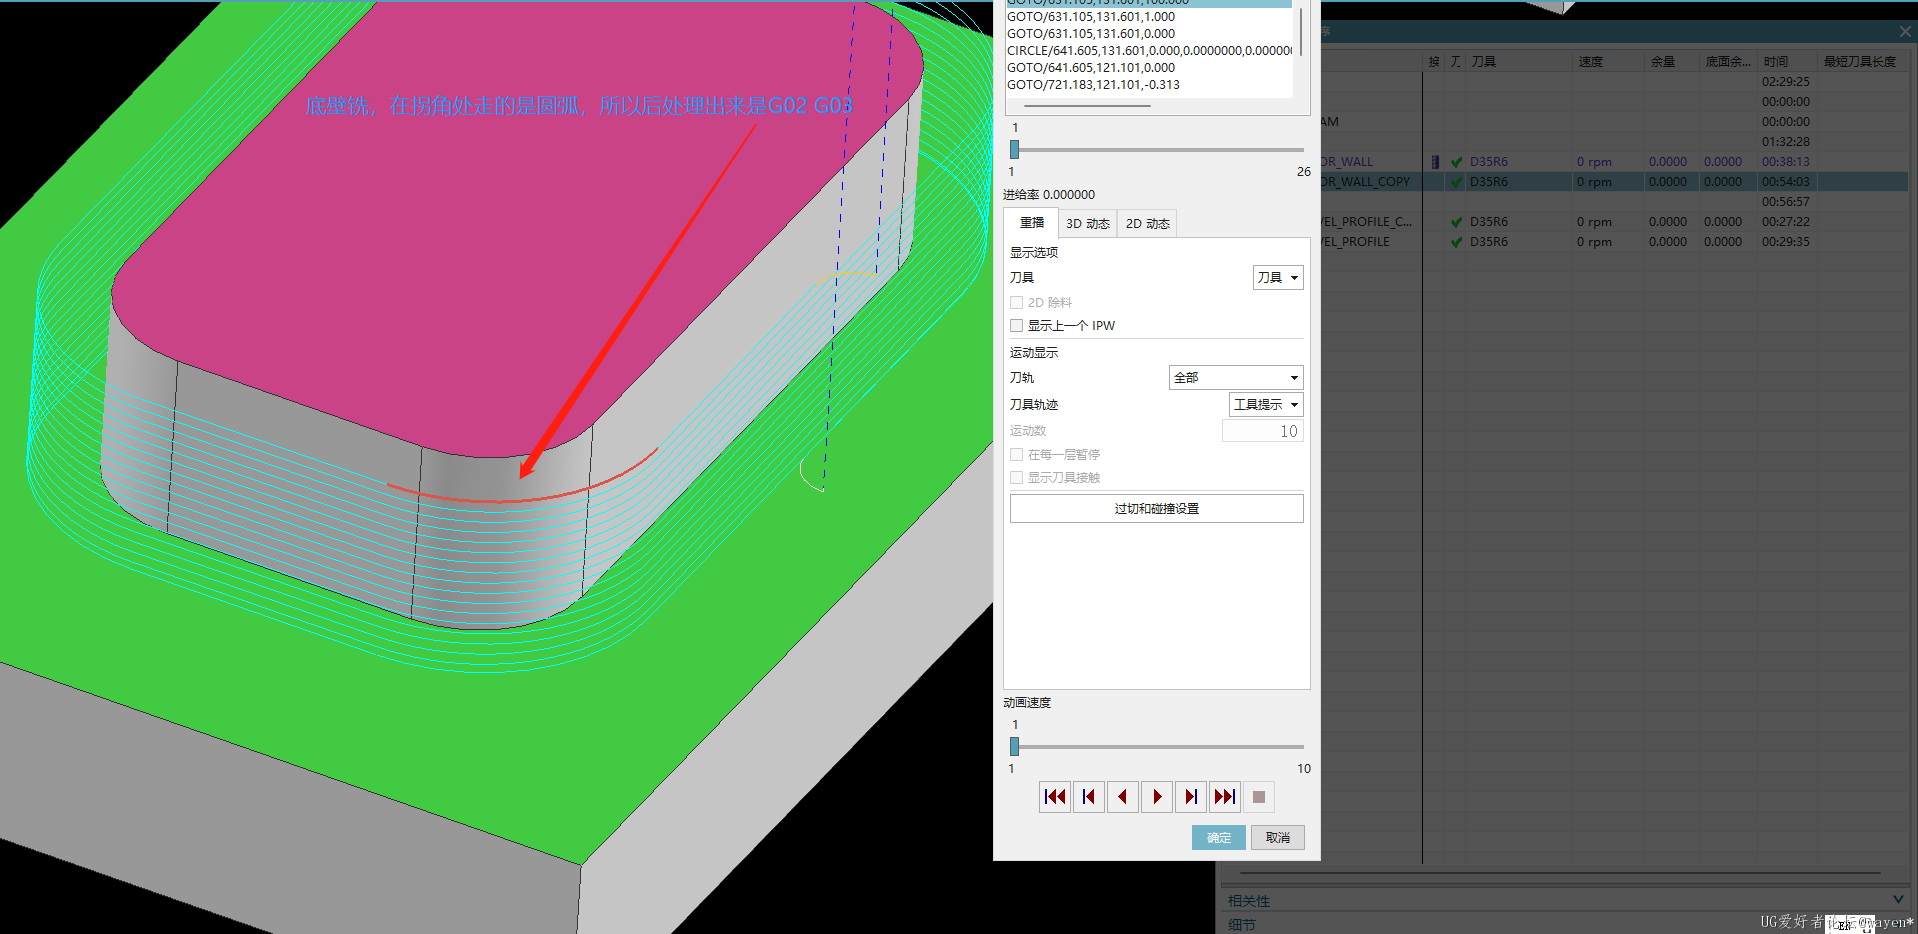The height and width of the screenshot is (934, 1918).
Task: Click time value 00:54:03
Action: tap(1786, 182)
